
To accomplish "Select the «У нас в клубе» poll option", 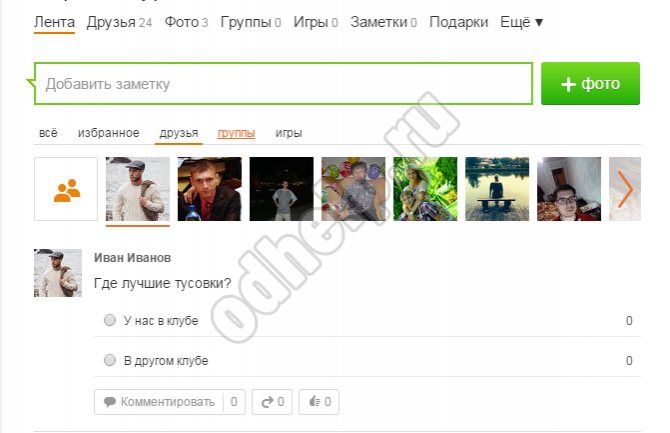I will [x=110, y=320].
